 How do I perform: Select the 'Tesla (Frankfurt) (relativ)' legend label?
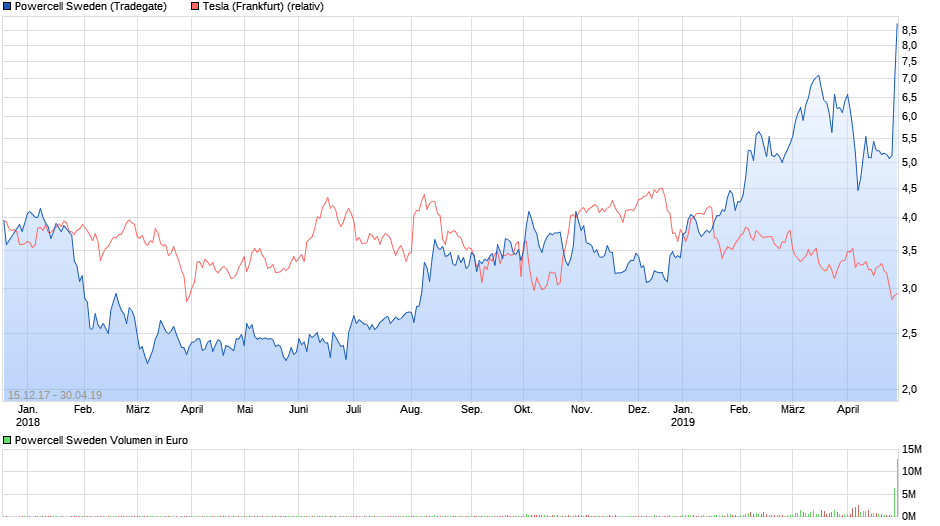[x=263, y=7]
